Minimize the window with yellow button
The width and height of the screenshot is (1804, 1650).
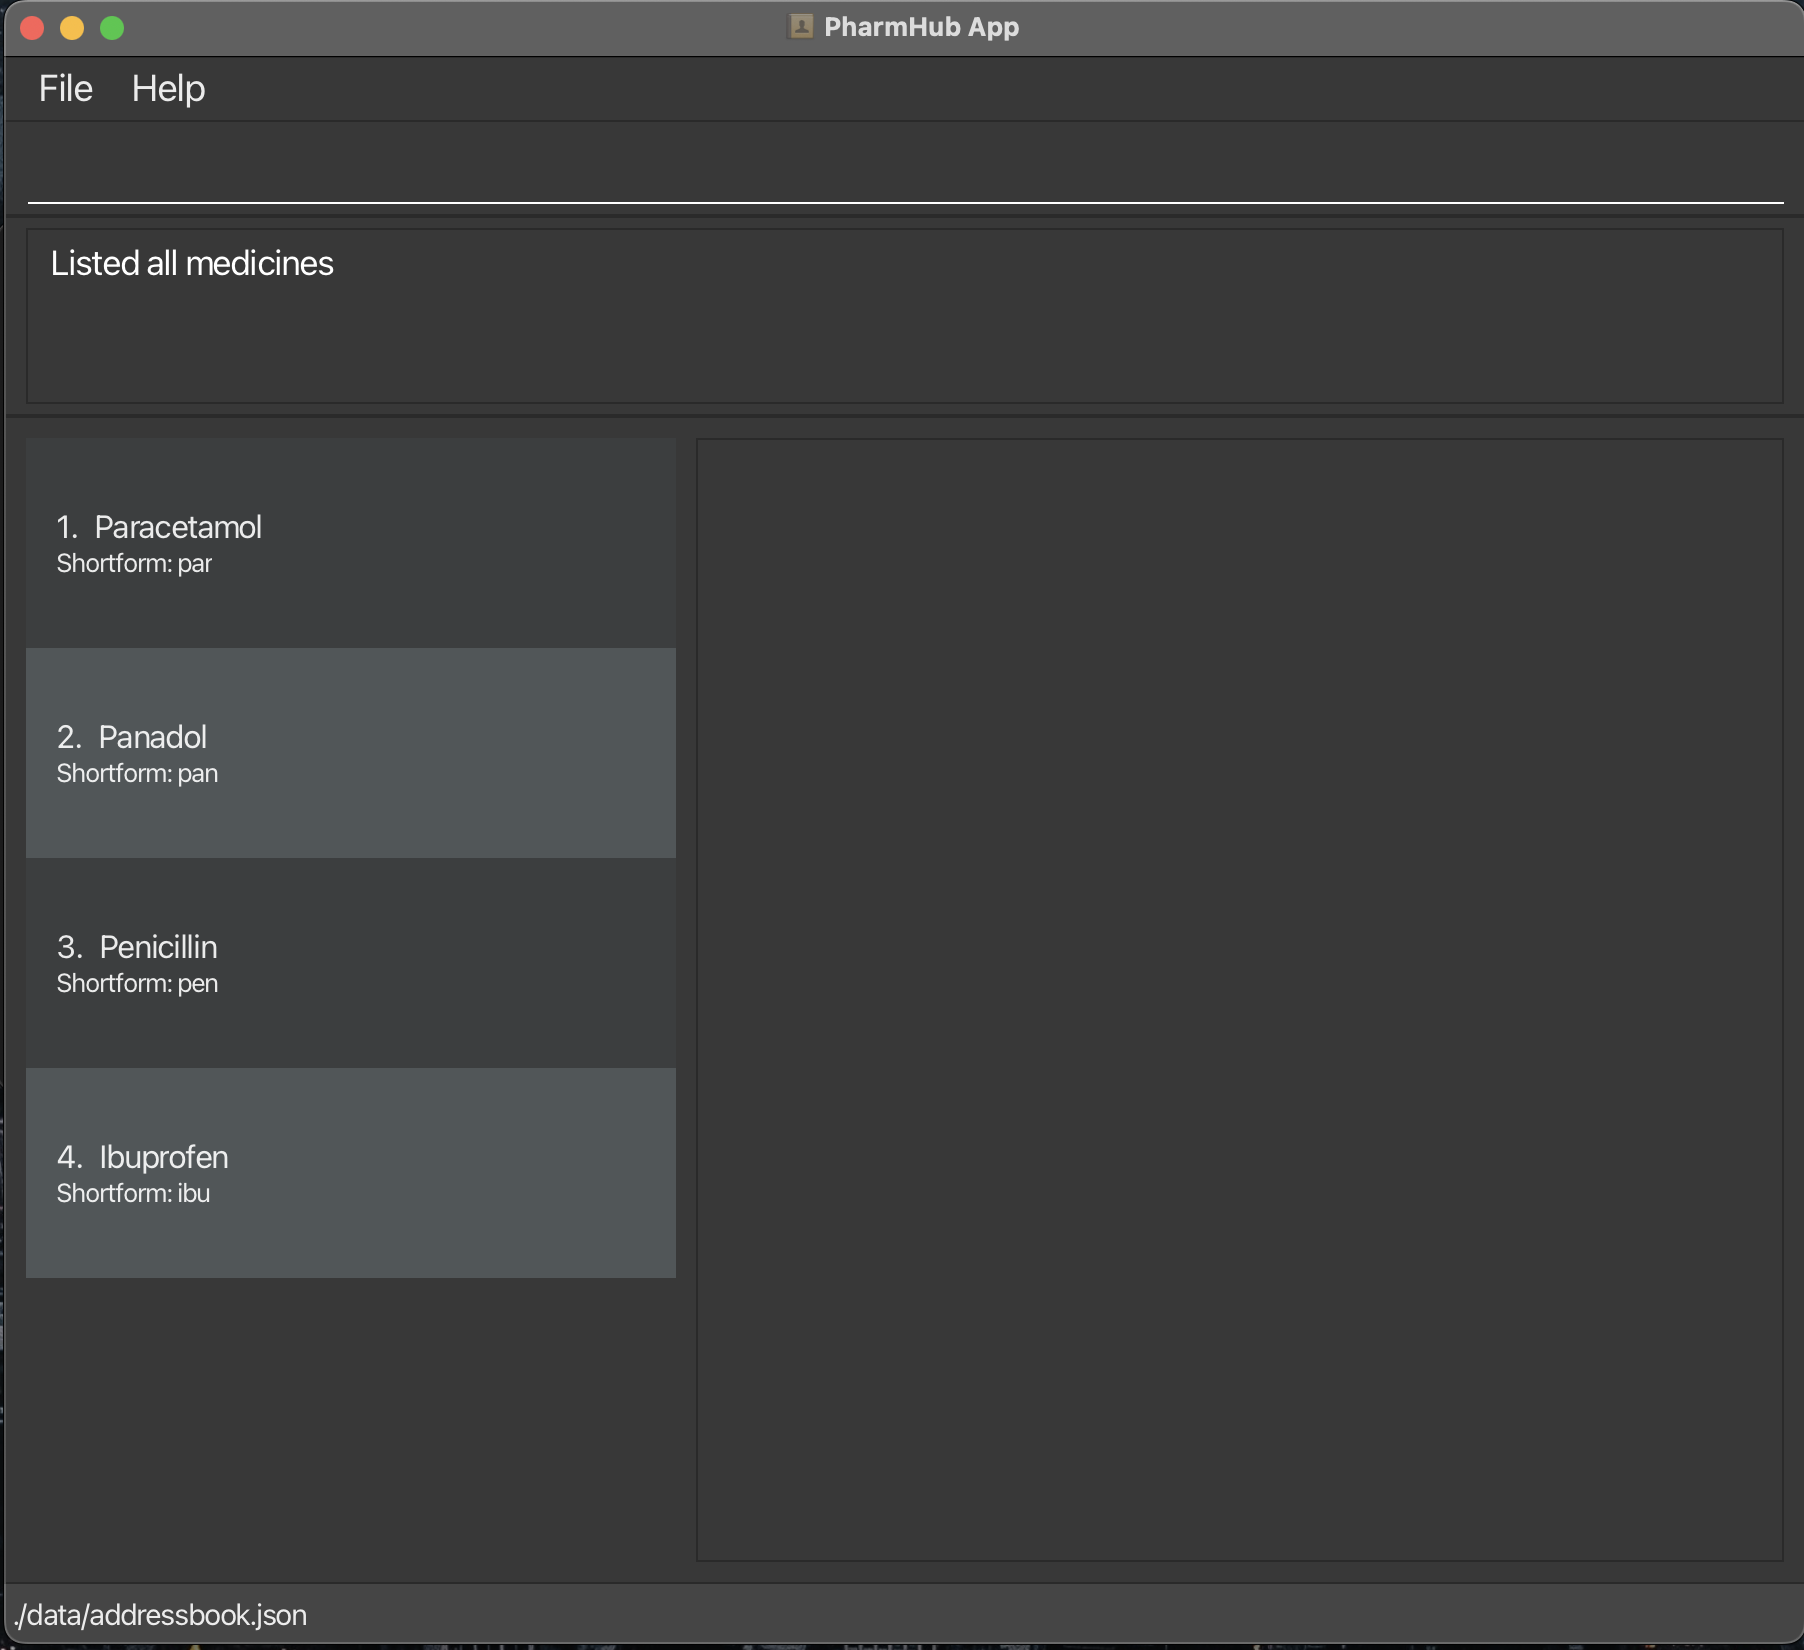click(x=72, y=28)
